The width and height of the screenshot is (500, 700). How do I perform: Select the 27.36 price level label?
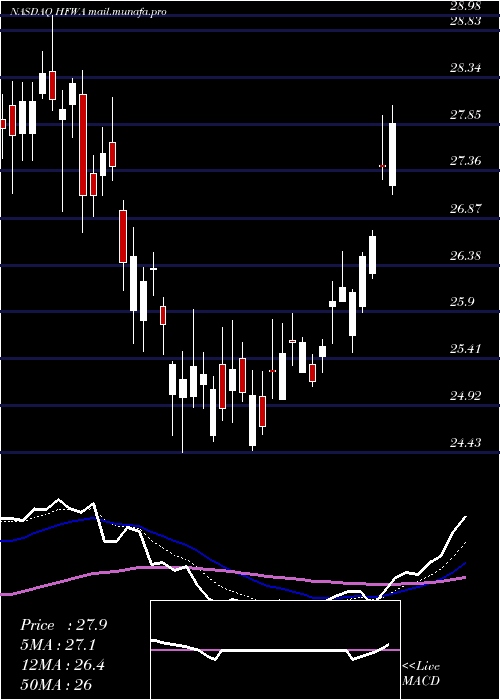(x=465, y=161)
